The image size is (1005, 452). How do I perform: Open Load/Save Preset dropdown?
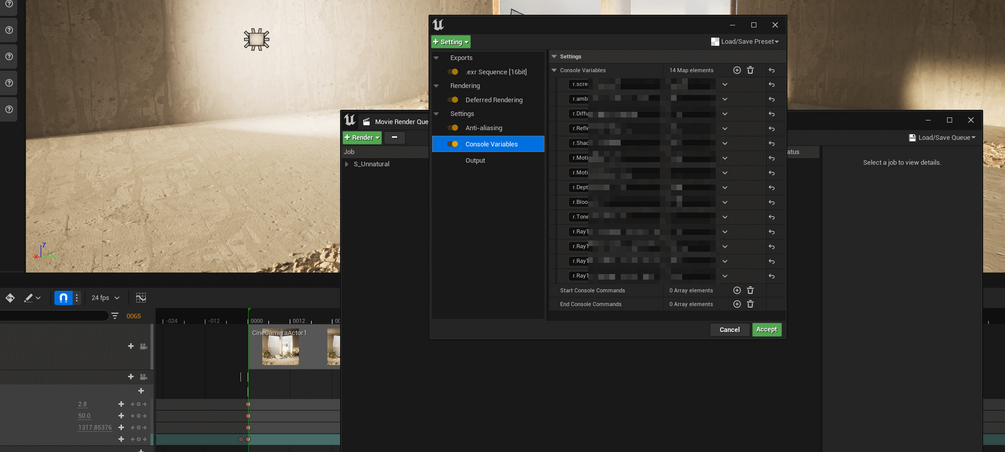pos(745,42)
